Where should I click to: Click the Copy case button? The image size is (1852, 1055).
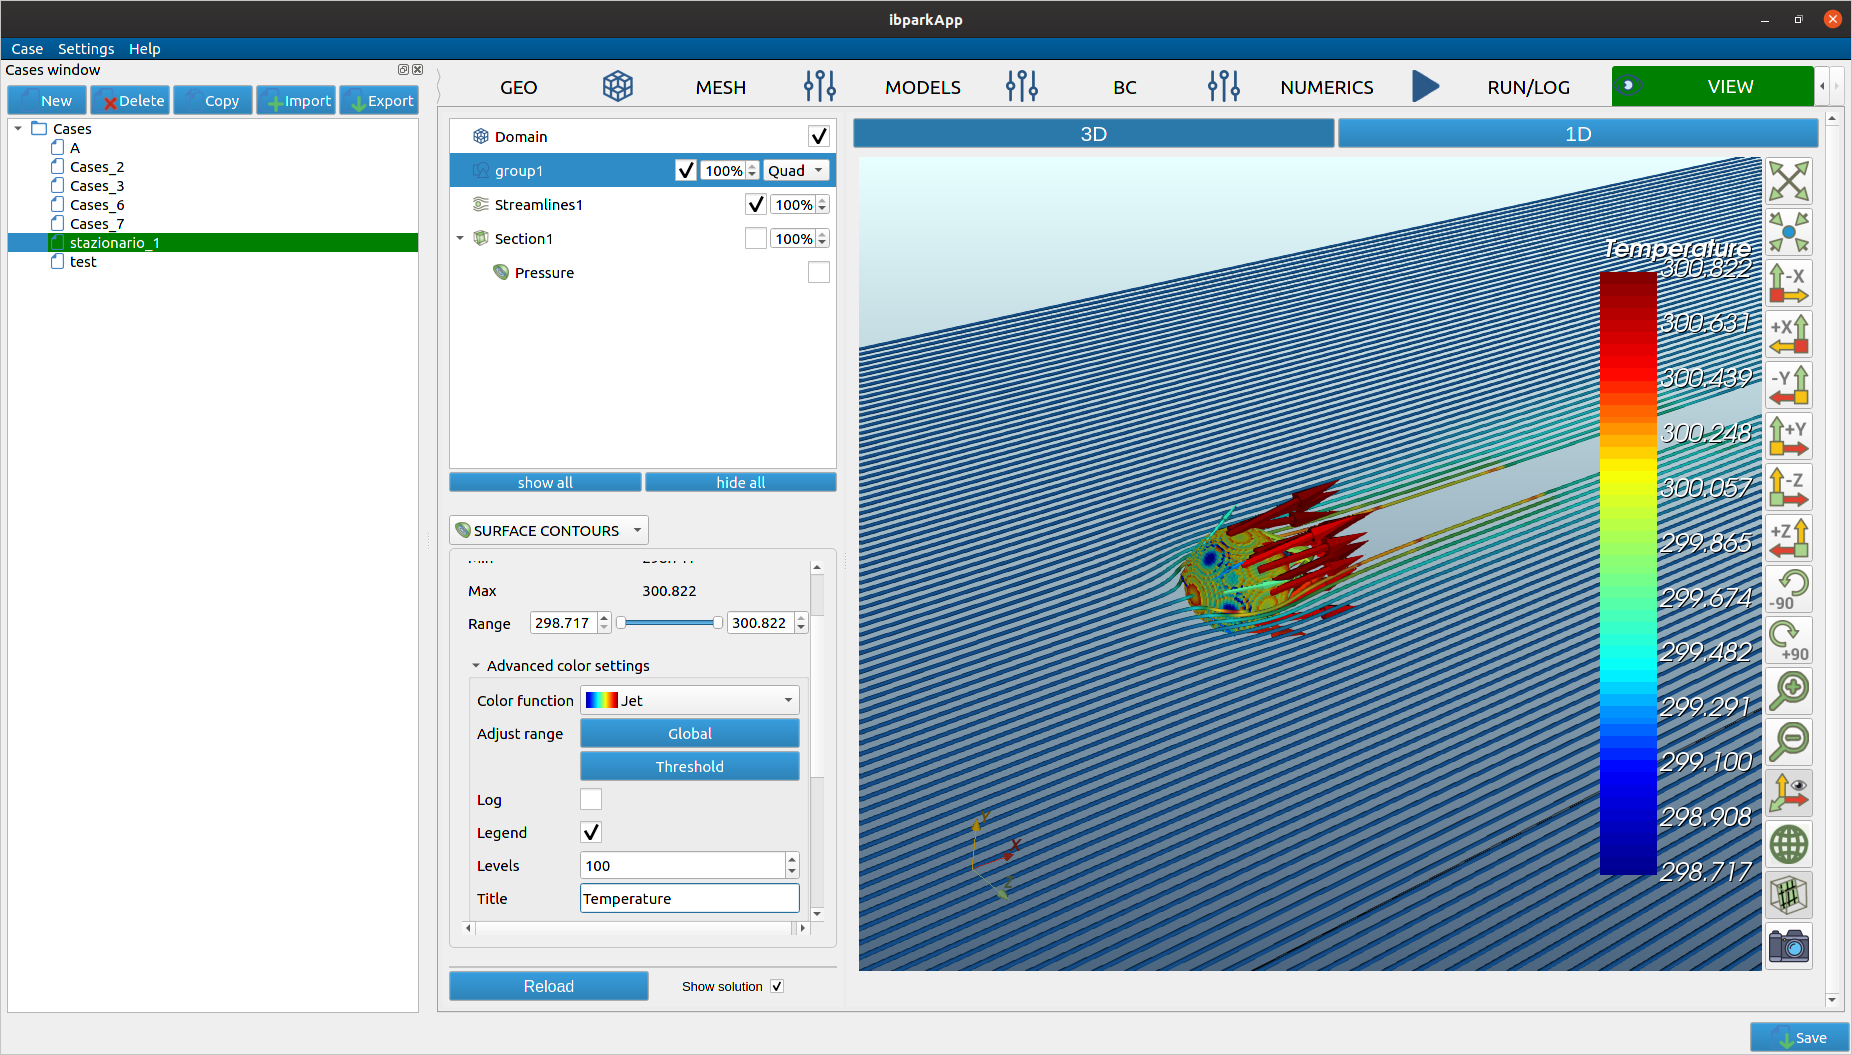(x=213, y=101)
